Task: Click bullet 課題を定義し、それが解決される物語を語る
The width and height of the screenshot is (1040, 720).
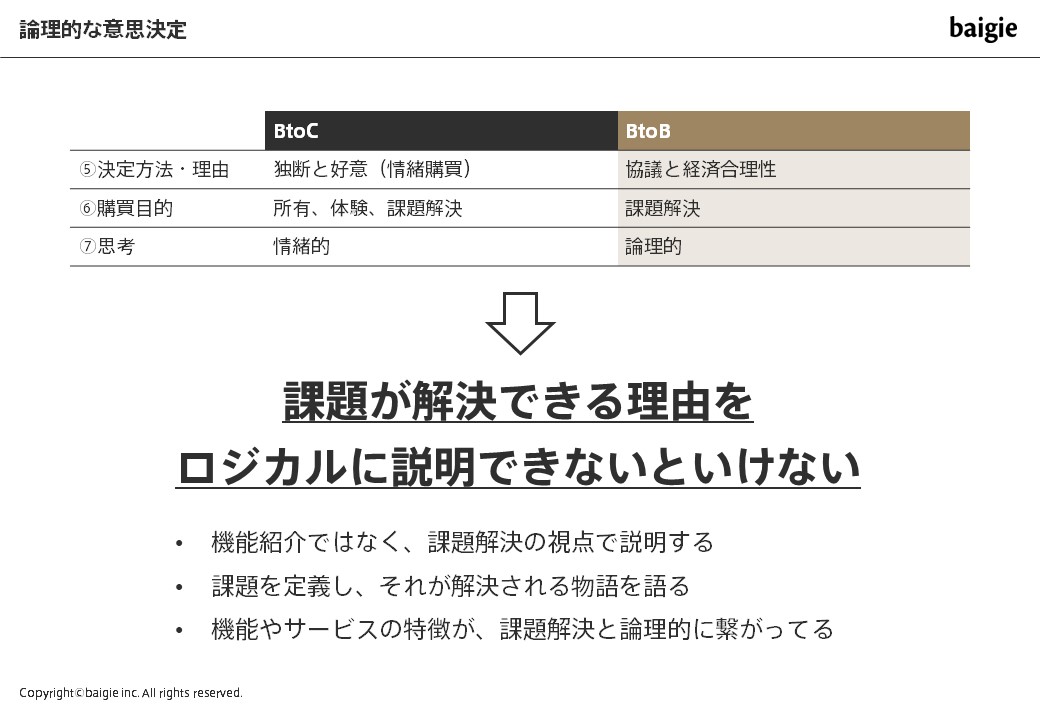Action: tap(450, 586)
